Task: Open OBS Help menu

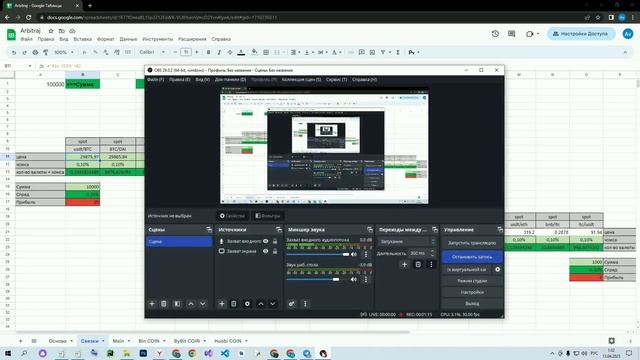Action: 364,80
